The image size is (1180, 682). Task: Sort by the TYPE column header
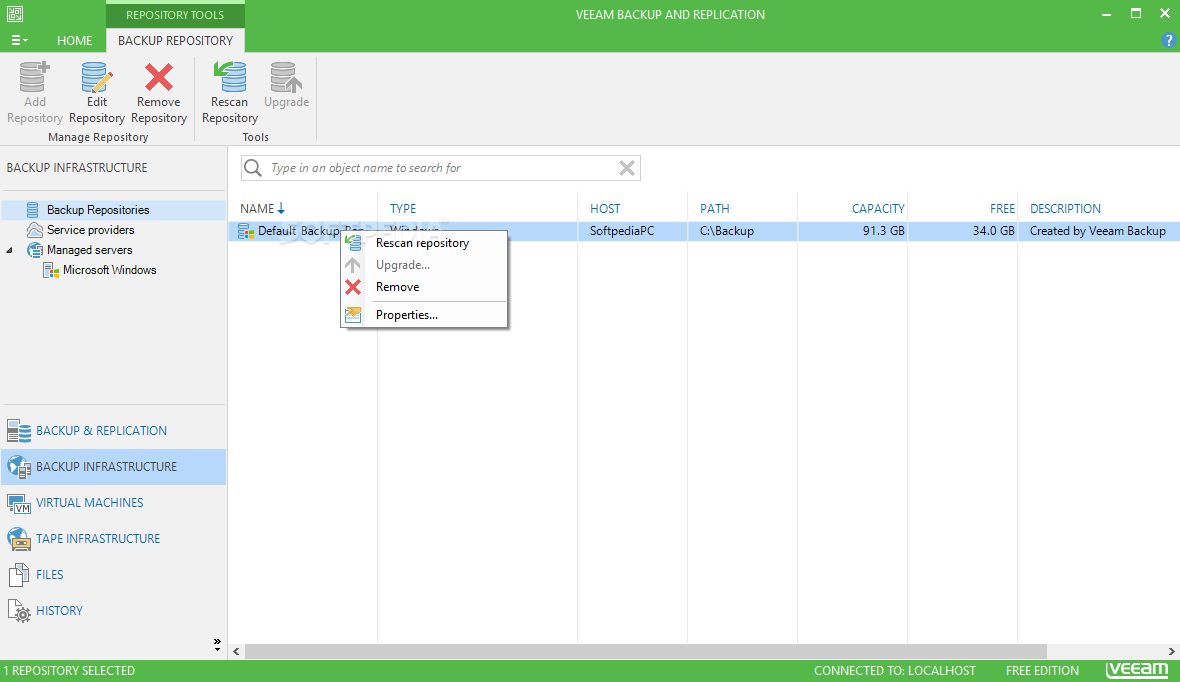point(403,209)
